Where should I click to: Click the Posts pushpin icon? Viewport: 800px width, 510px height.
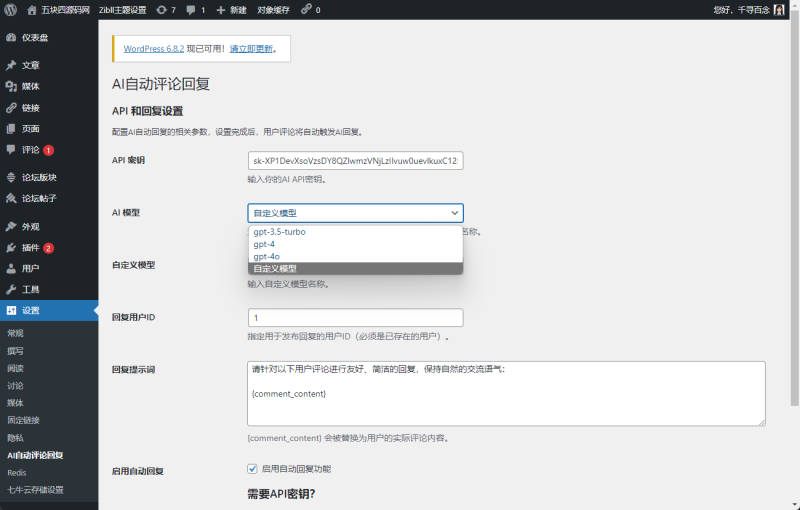pyautogui.click(x=11, y=65)
